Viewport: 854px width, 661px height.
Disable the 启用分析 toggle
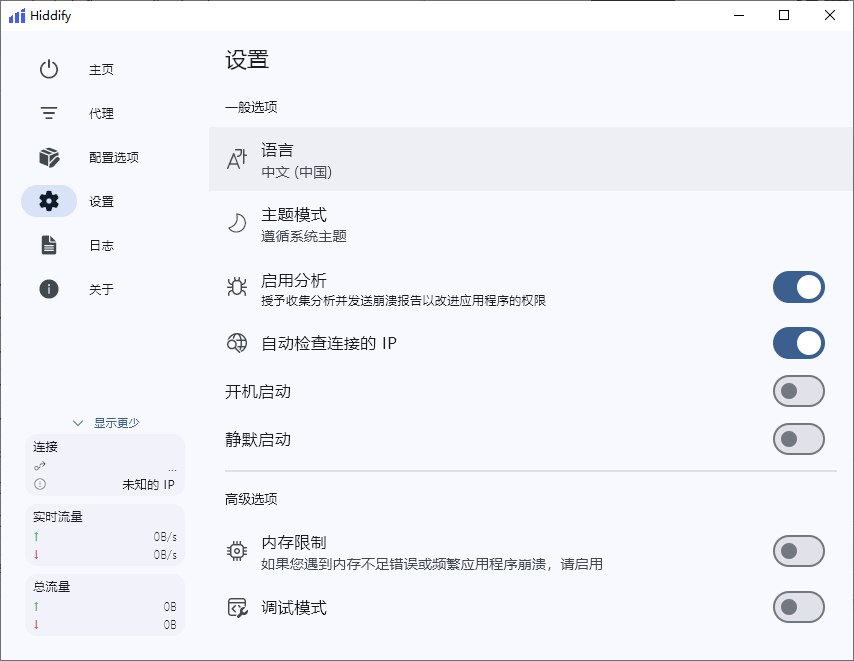(798, 288)
